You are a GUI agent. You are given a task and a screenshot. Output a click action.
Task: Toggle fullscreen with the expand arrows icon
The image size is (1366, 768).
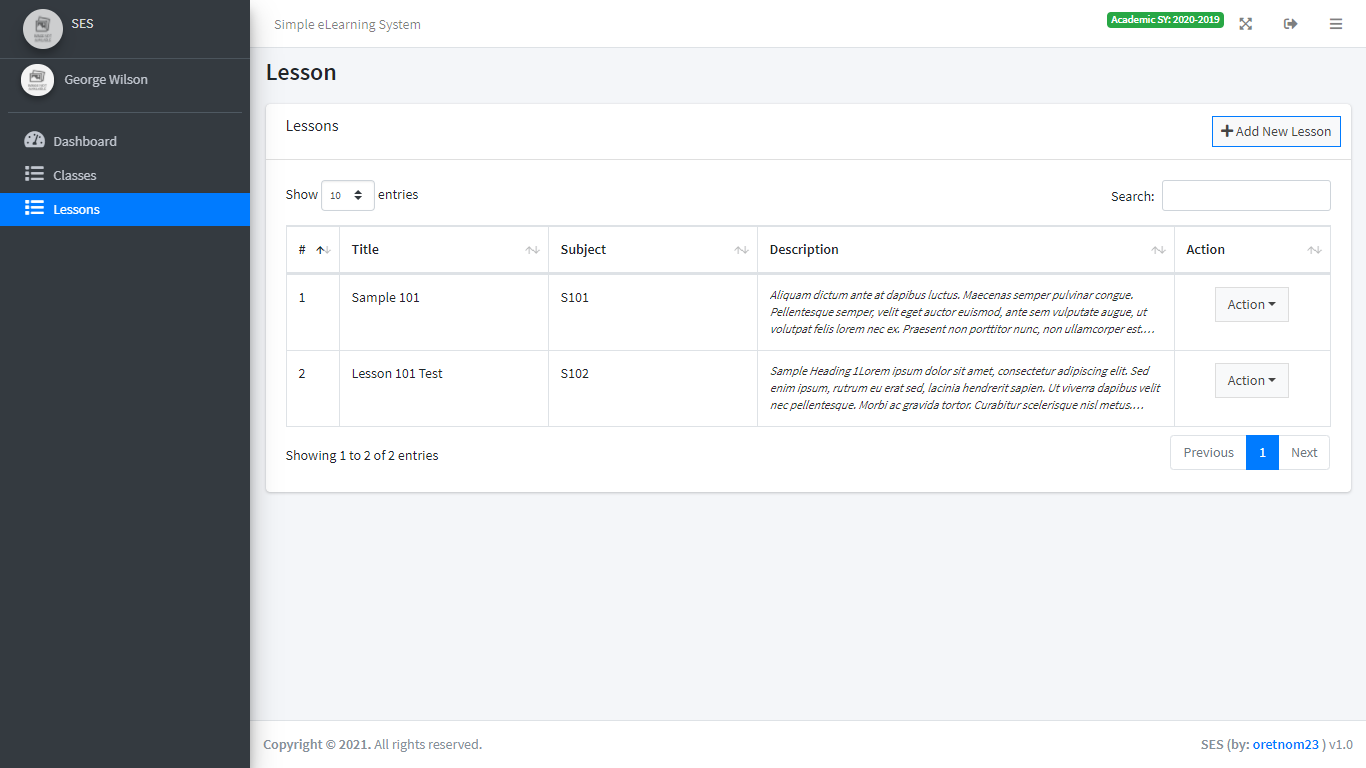click(x=1246, y=24)
